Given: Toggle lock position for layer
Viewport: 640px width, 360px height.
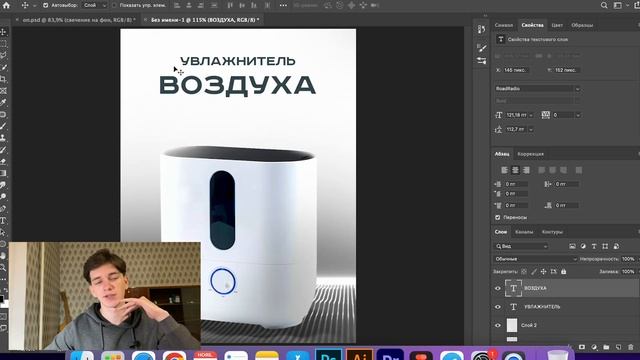Looking at the screenshot, I should point(543,271).
